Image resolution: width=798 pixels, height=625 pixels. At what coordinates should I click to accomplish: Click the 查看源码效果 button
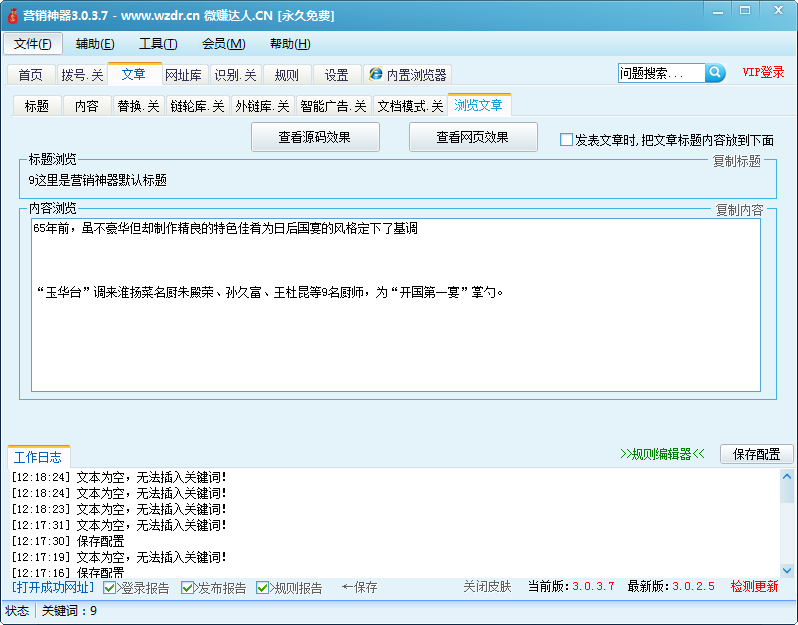(x=314, y=138)
